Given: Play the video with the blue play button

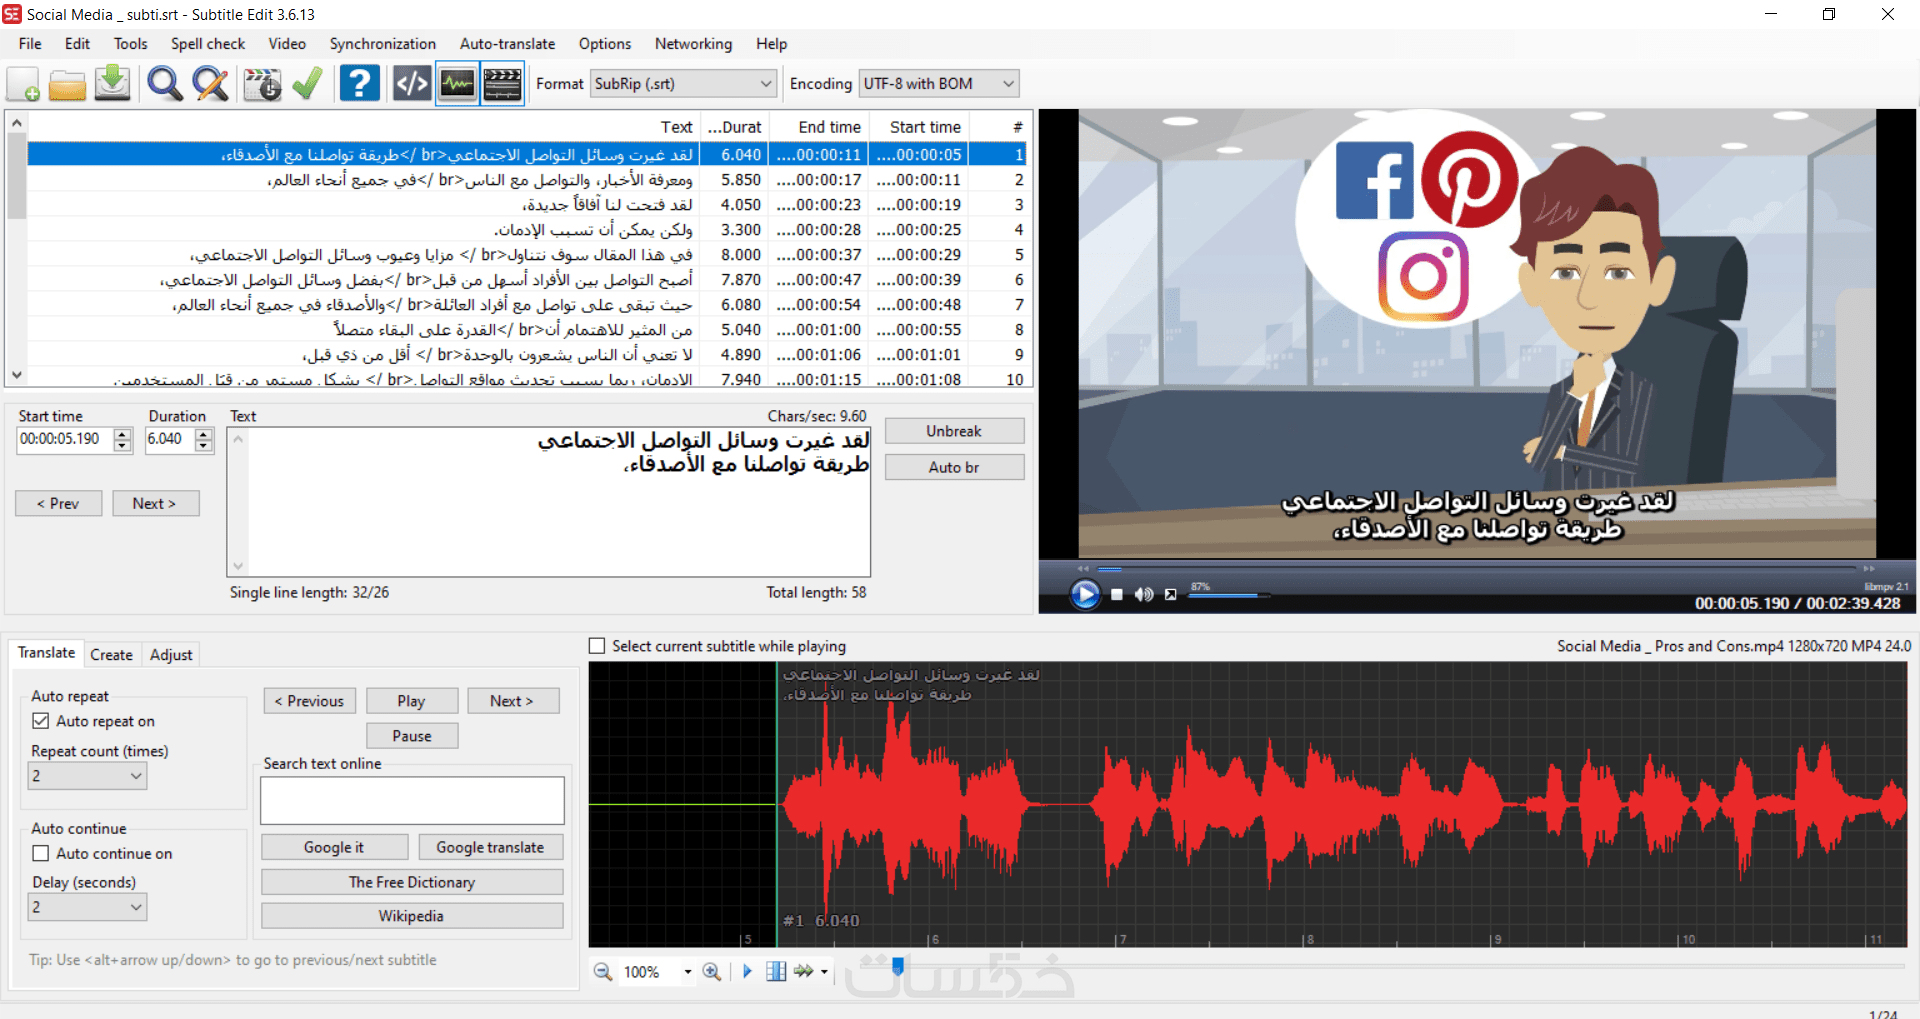Looking at the screenshot, I should [x=1084, y=594].
